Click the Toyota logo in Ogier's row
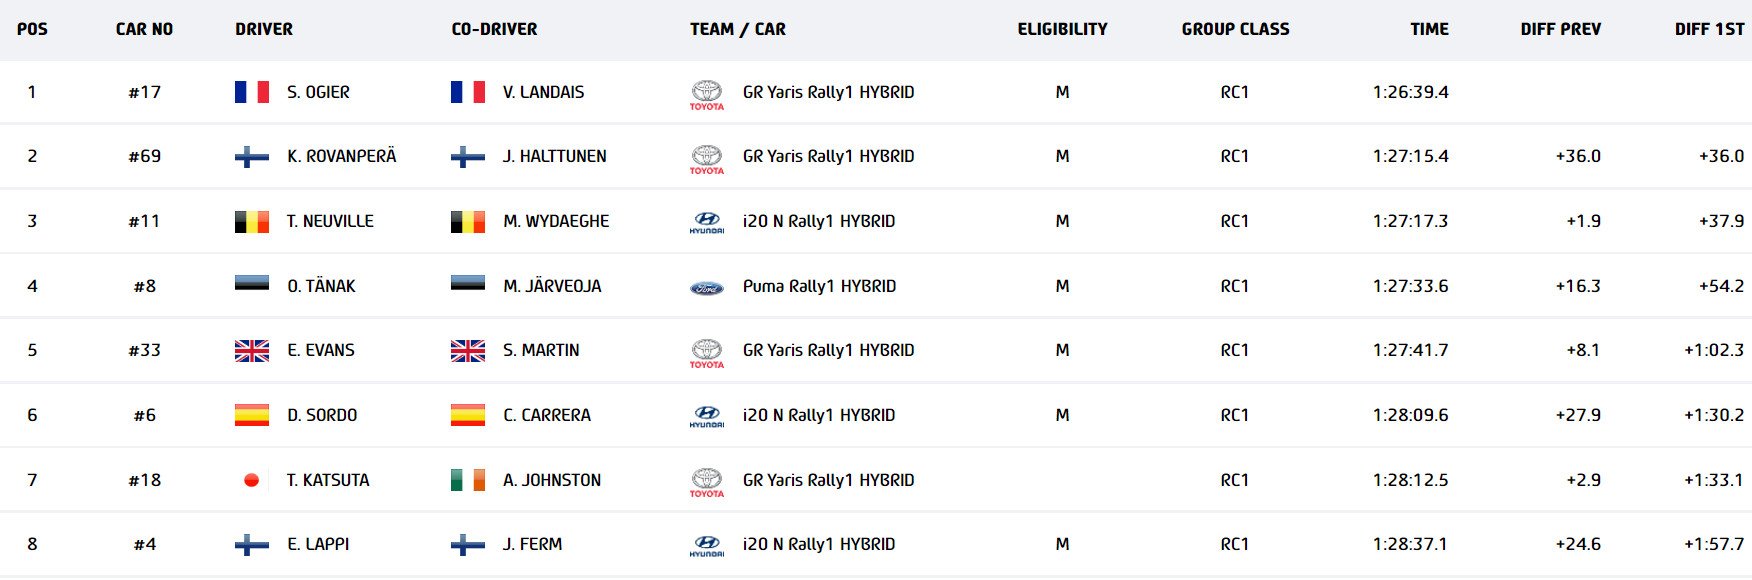This screenshot has width=1752, height=580. 707,94
